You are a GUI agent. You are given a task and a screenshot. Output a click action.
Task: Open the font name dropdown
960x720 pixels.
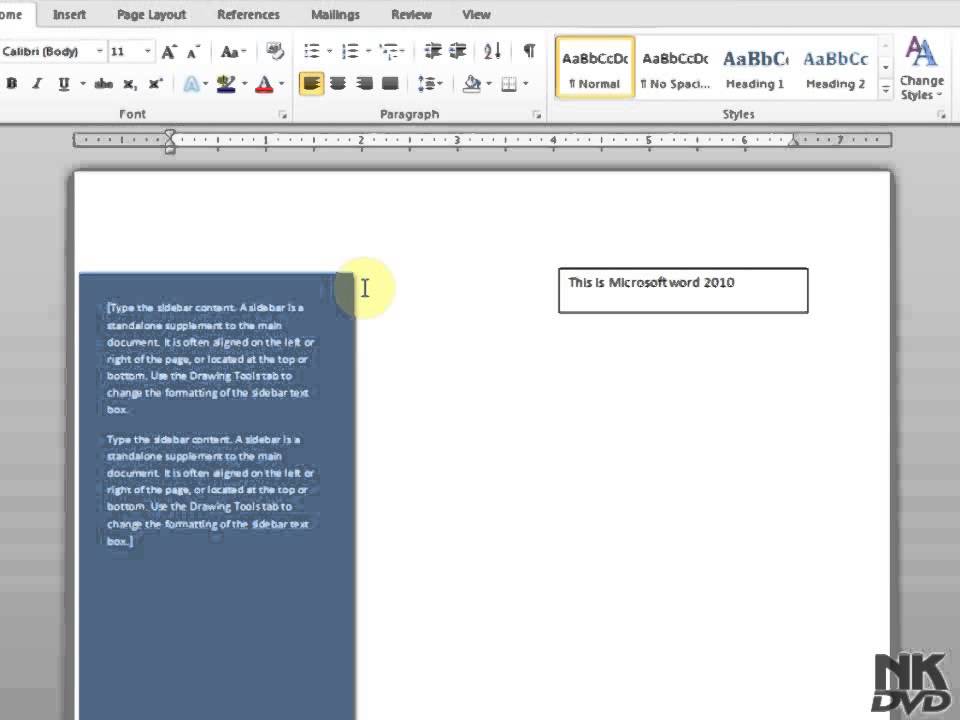click(99, 51)
